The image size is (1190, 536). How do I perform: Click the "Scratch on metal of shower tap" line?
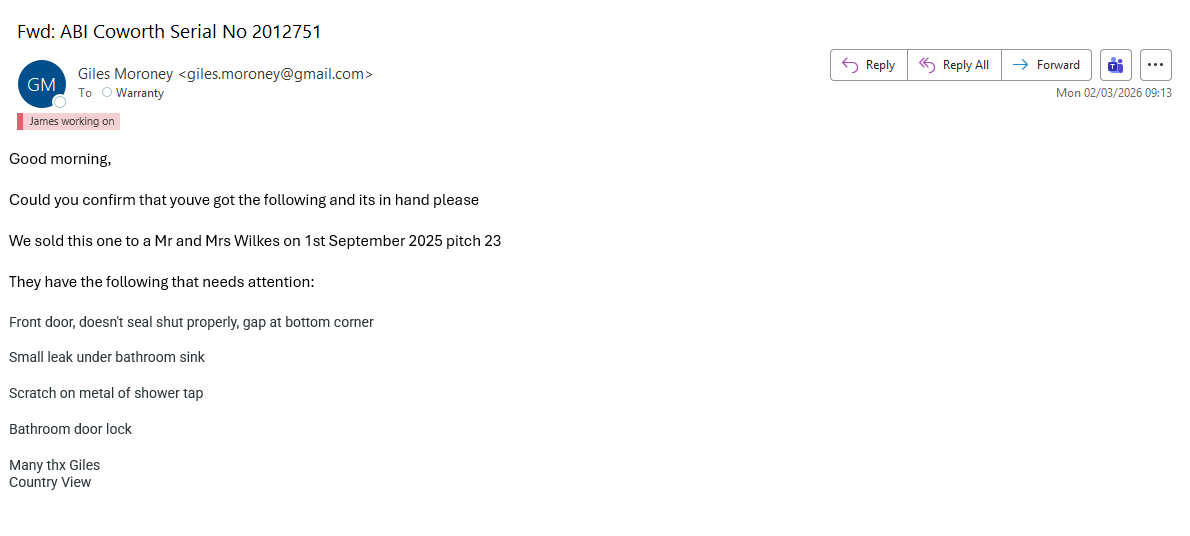tap(106, 393)
